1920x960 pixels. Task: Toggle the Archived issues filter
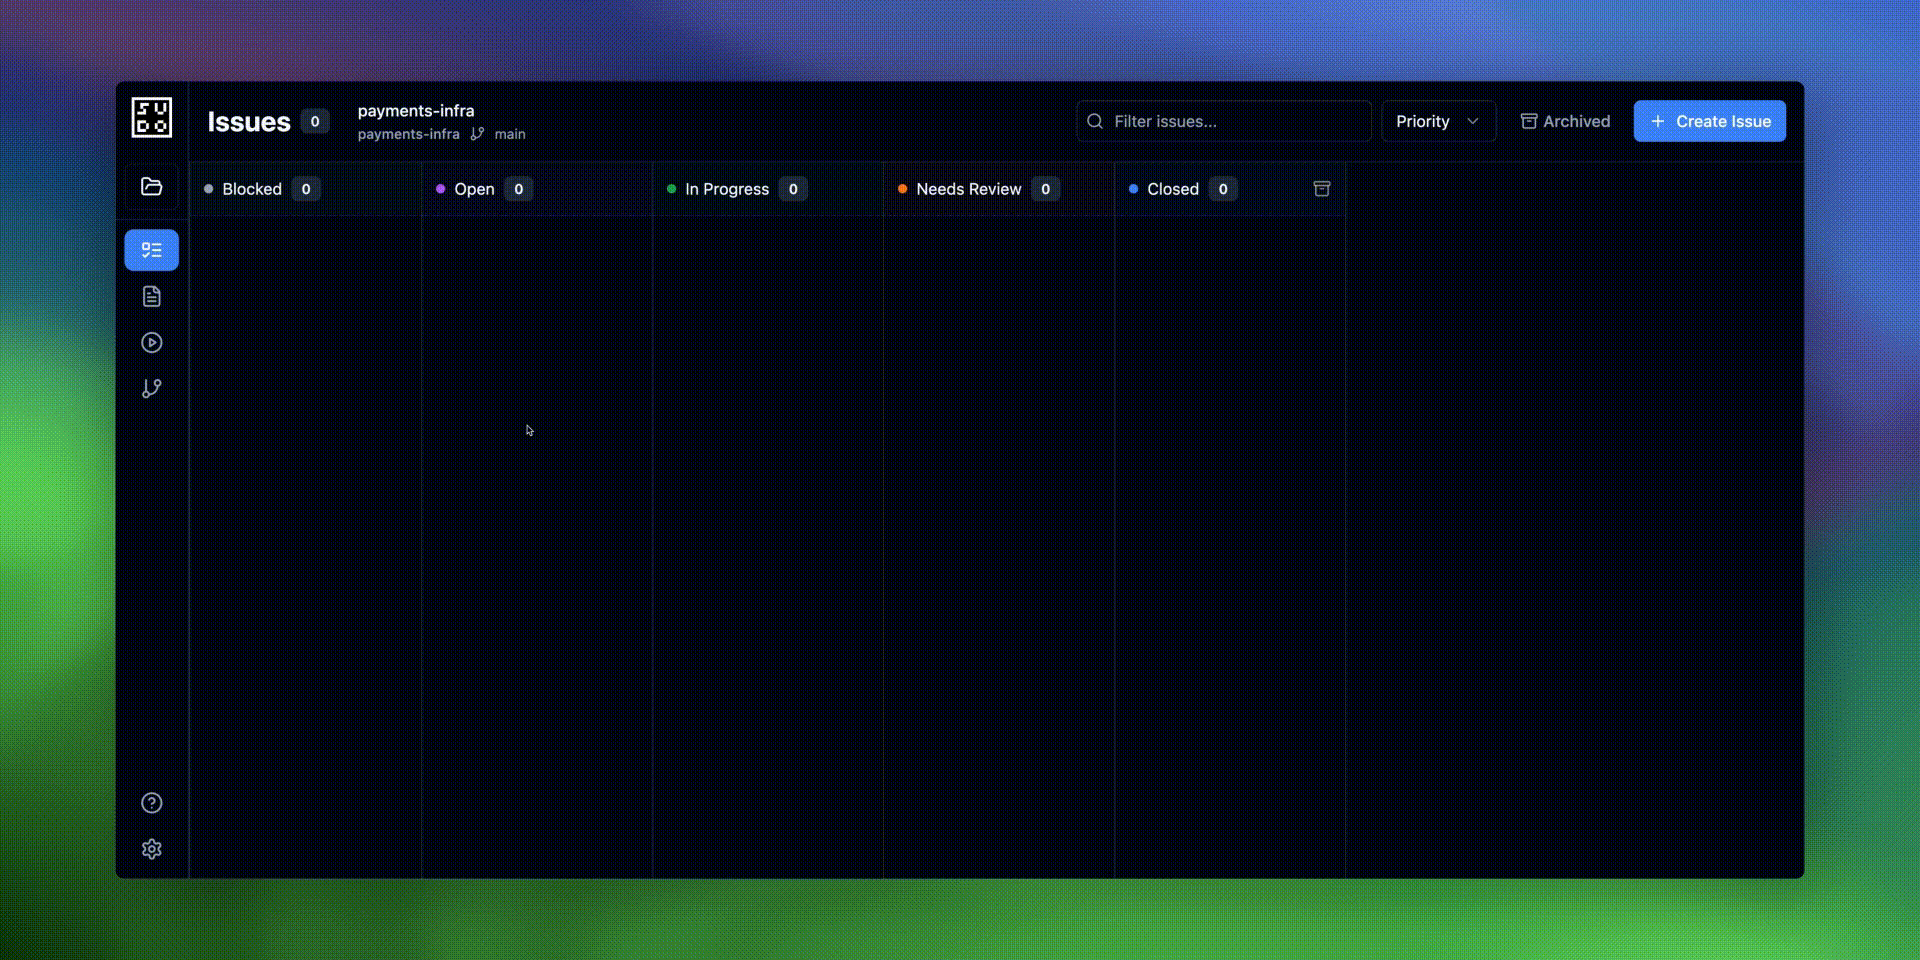tap(1565, 121)
